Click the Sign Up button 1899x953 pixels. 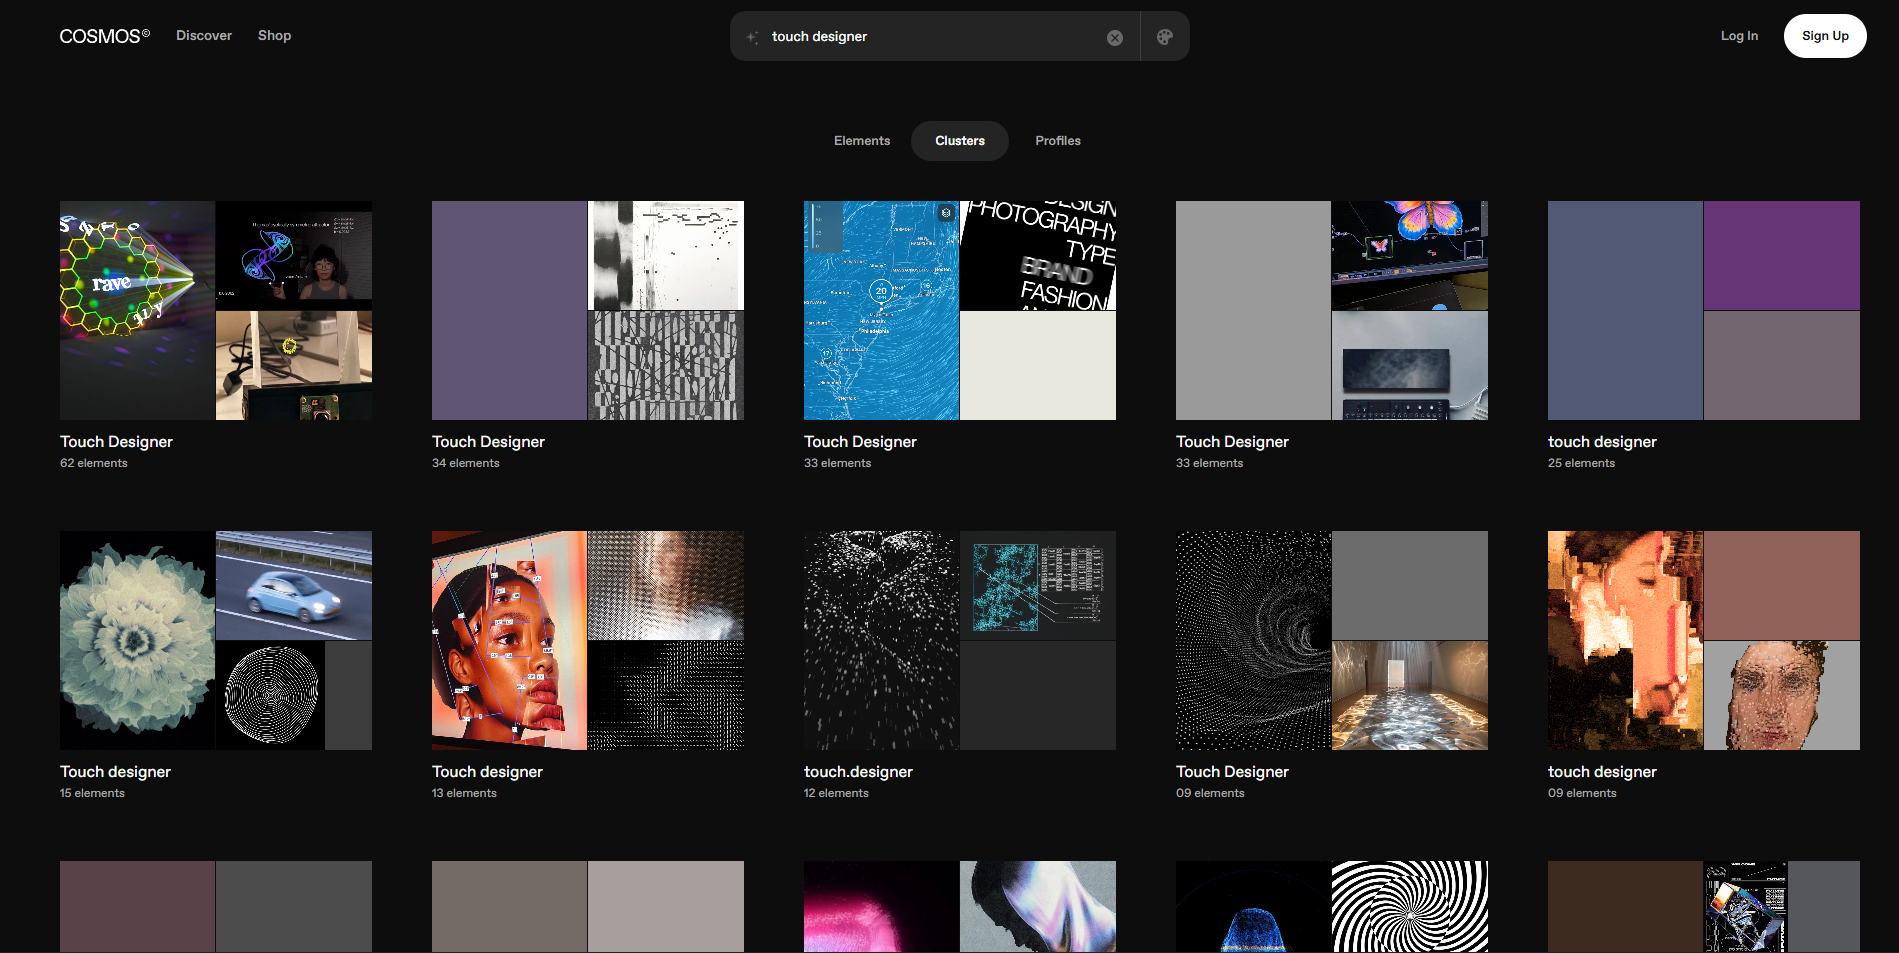coord(1824,36)
